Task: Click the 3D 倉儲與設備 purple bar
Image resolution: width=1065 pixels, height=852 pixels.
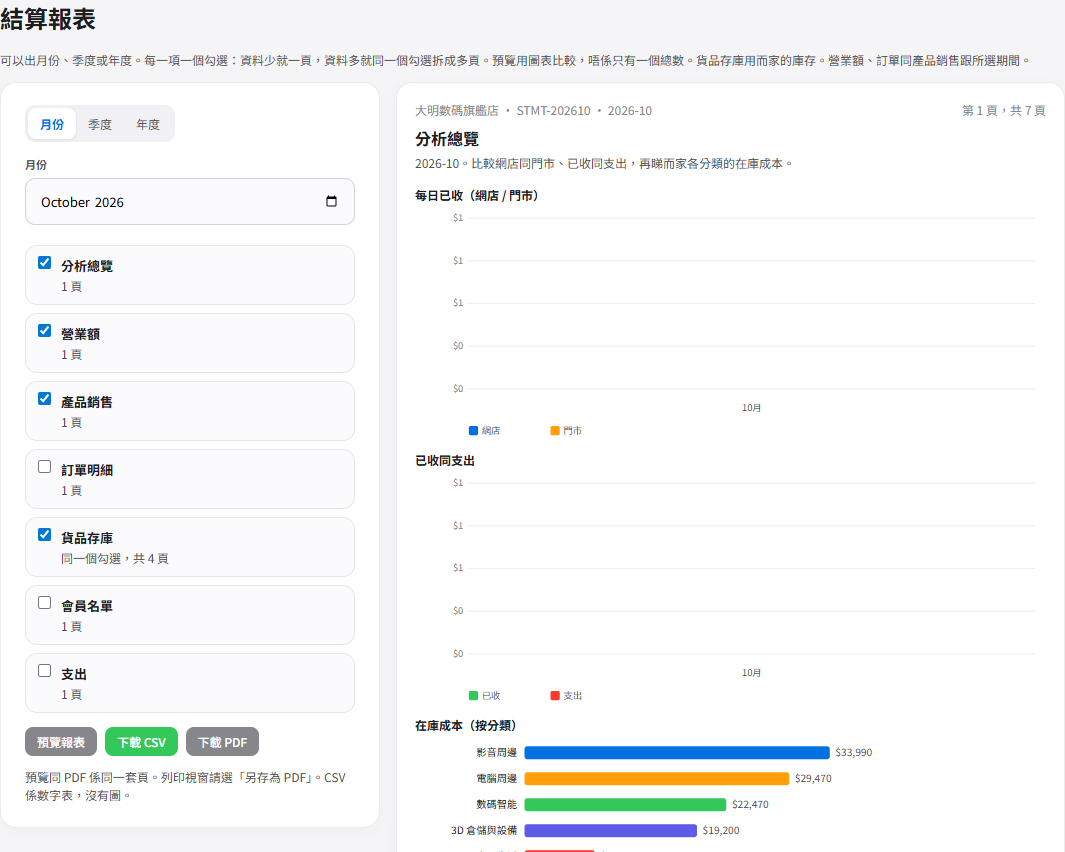Action: (611, 830)
